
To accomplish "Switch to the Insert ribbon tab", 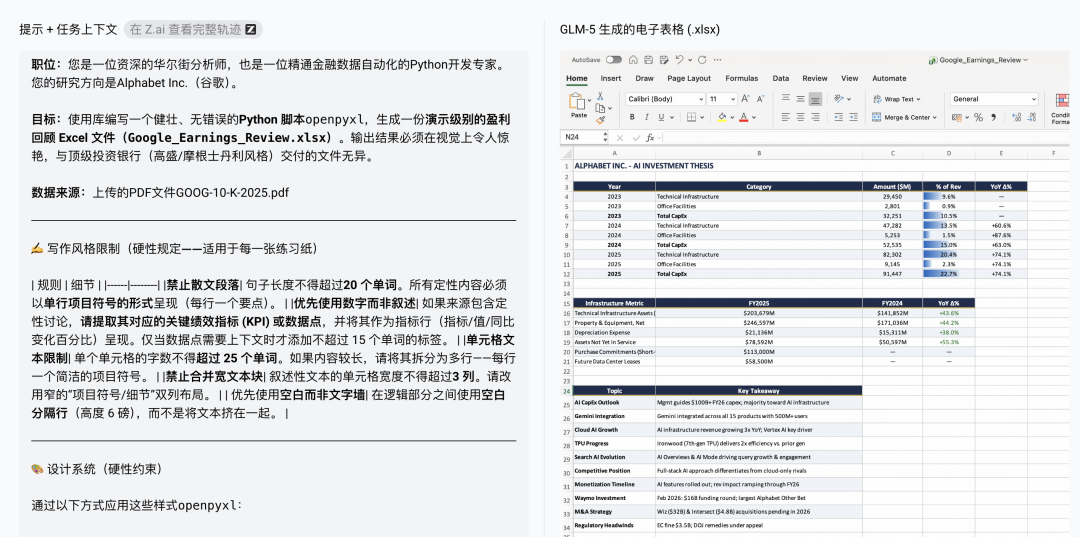I will coord(610,78).
